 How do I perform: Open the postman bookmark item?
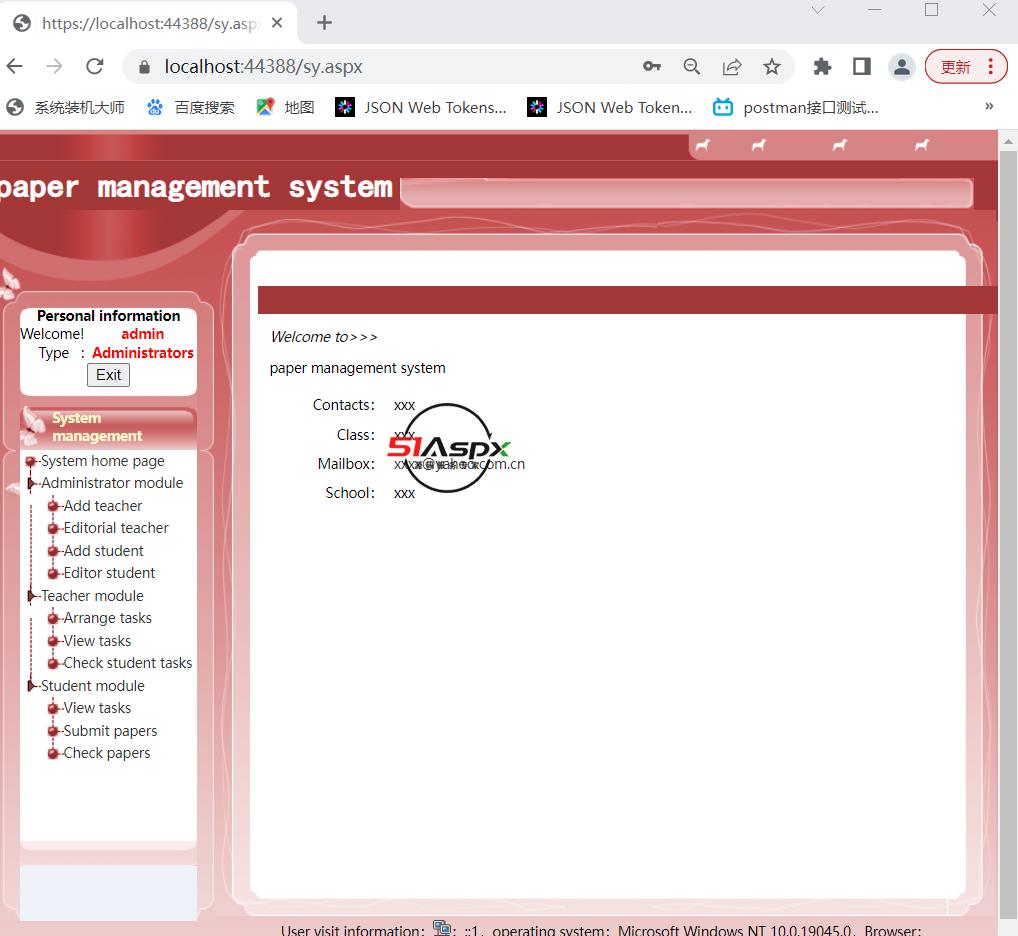[x=796, y=107]
